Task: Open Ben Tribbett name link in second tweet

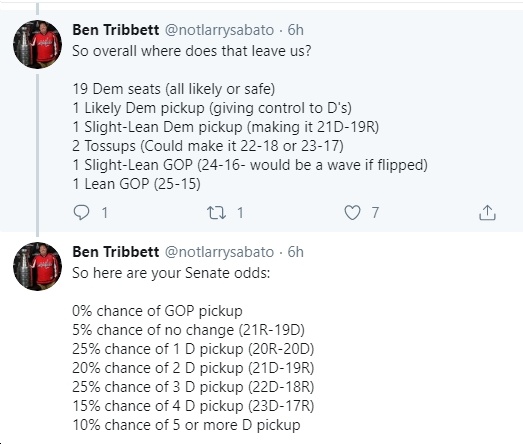Action: pyautogui.click(x=116, y=252)
